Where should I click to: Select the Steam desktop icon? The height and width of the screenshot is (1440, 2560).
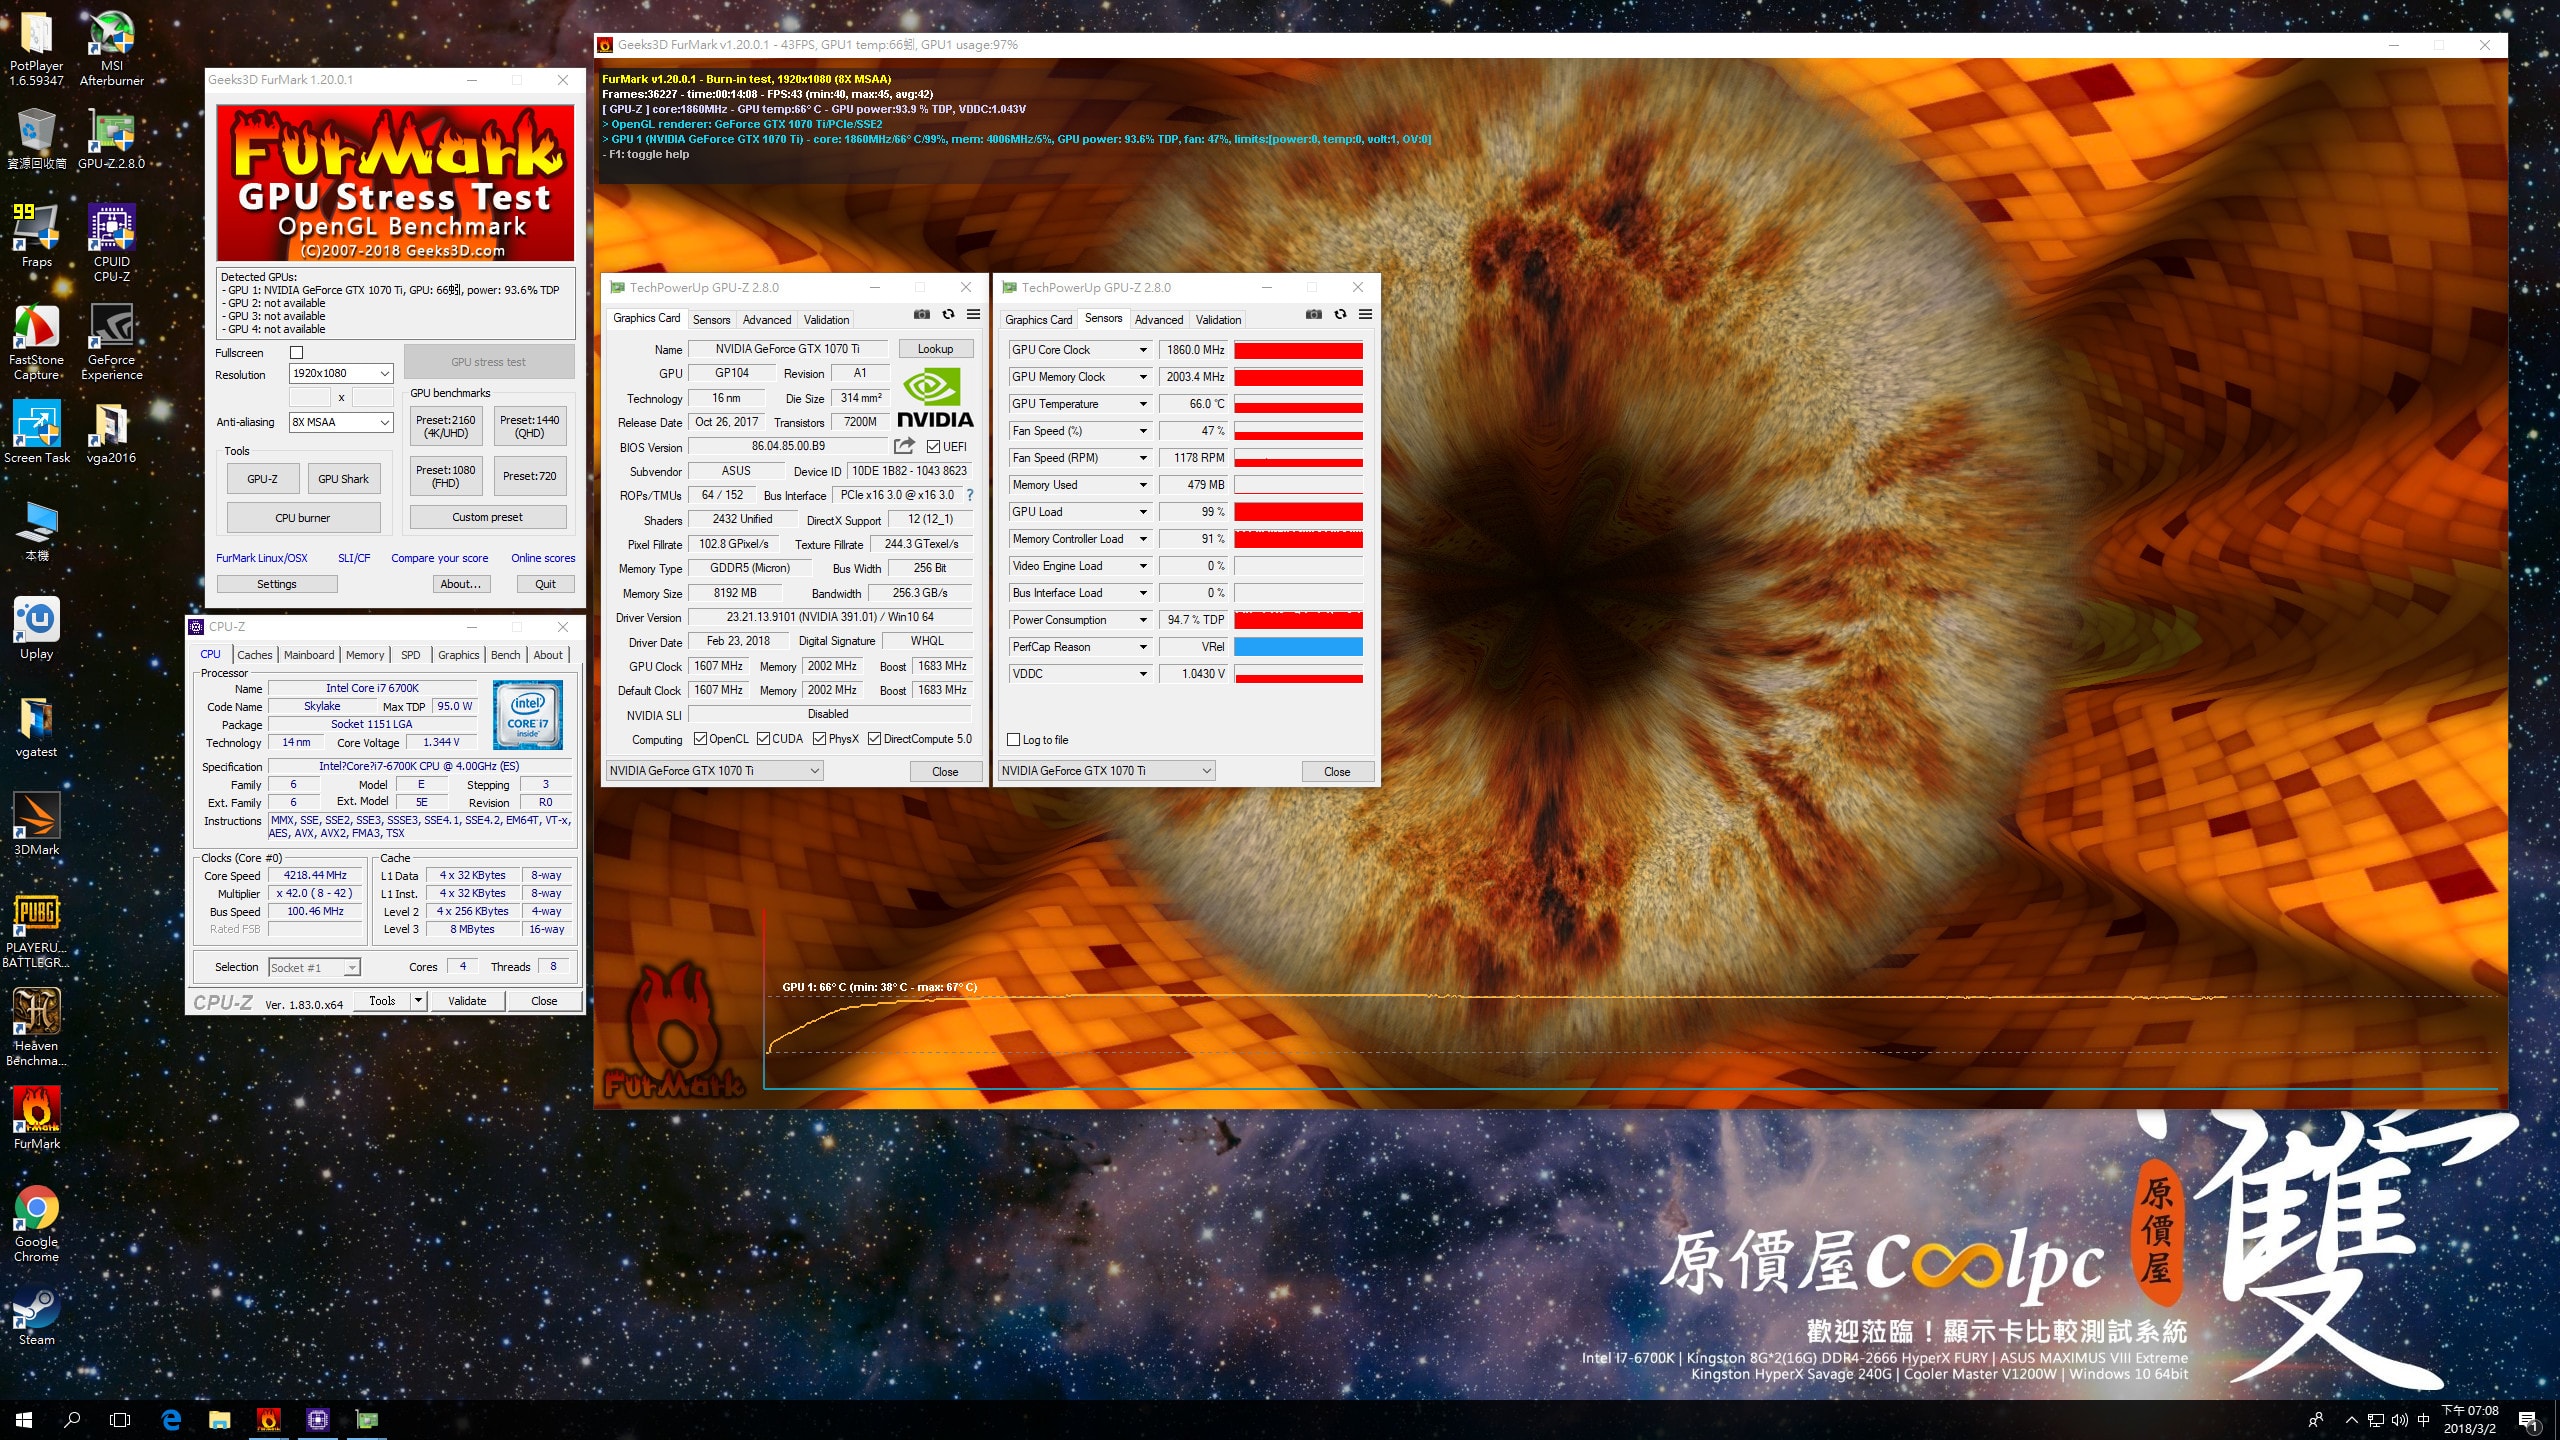36,1314
